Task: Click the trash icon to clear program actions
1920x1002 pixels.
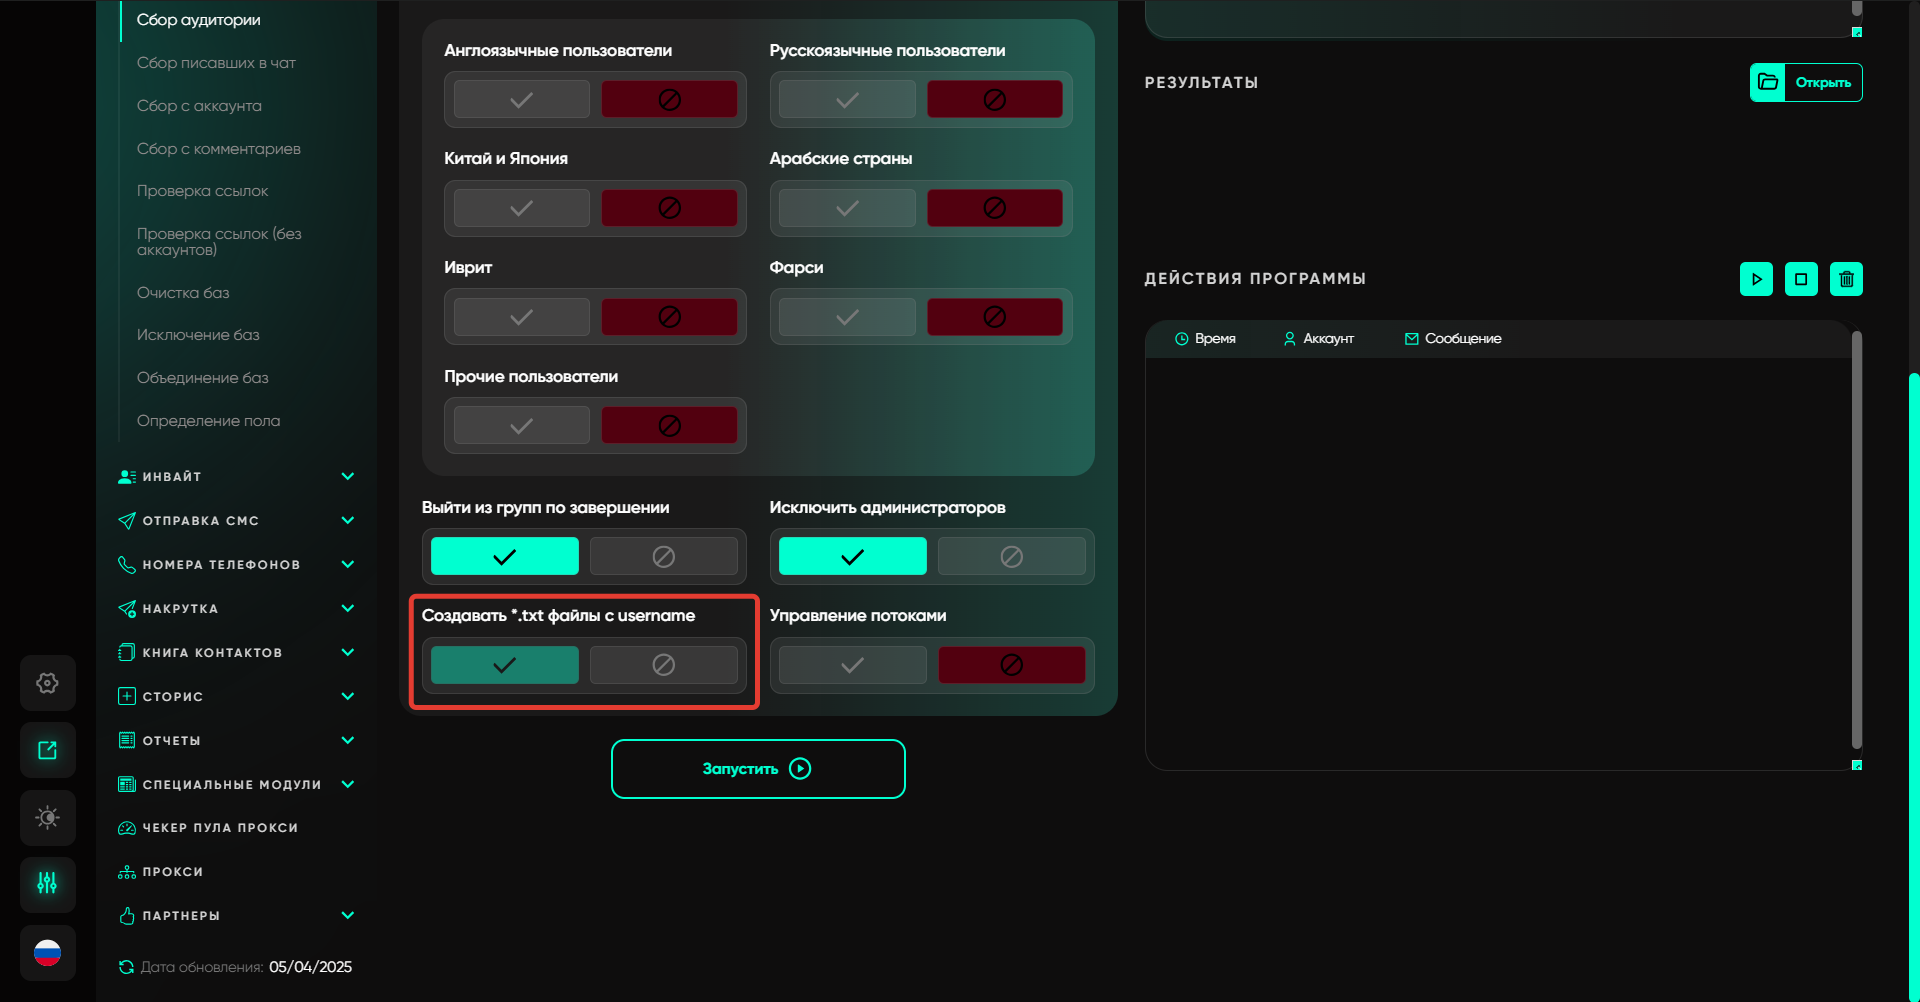Action: pos(1846,279)
